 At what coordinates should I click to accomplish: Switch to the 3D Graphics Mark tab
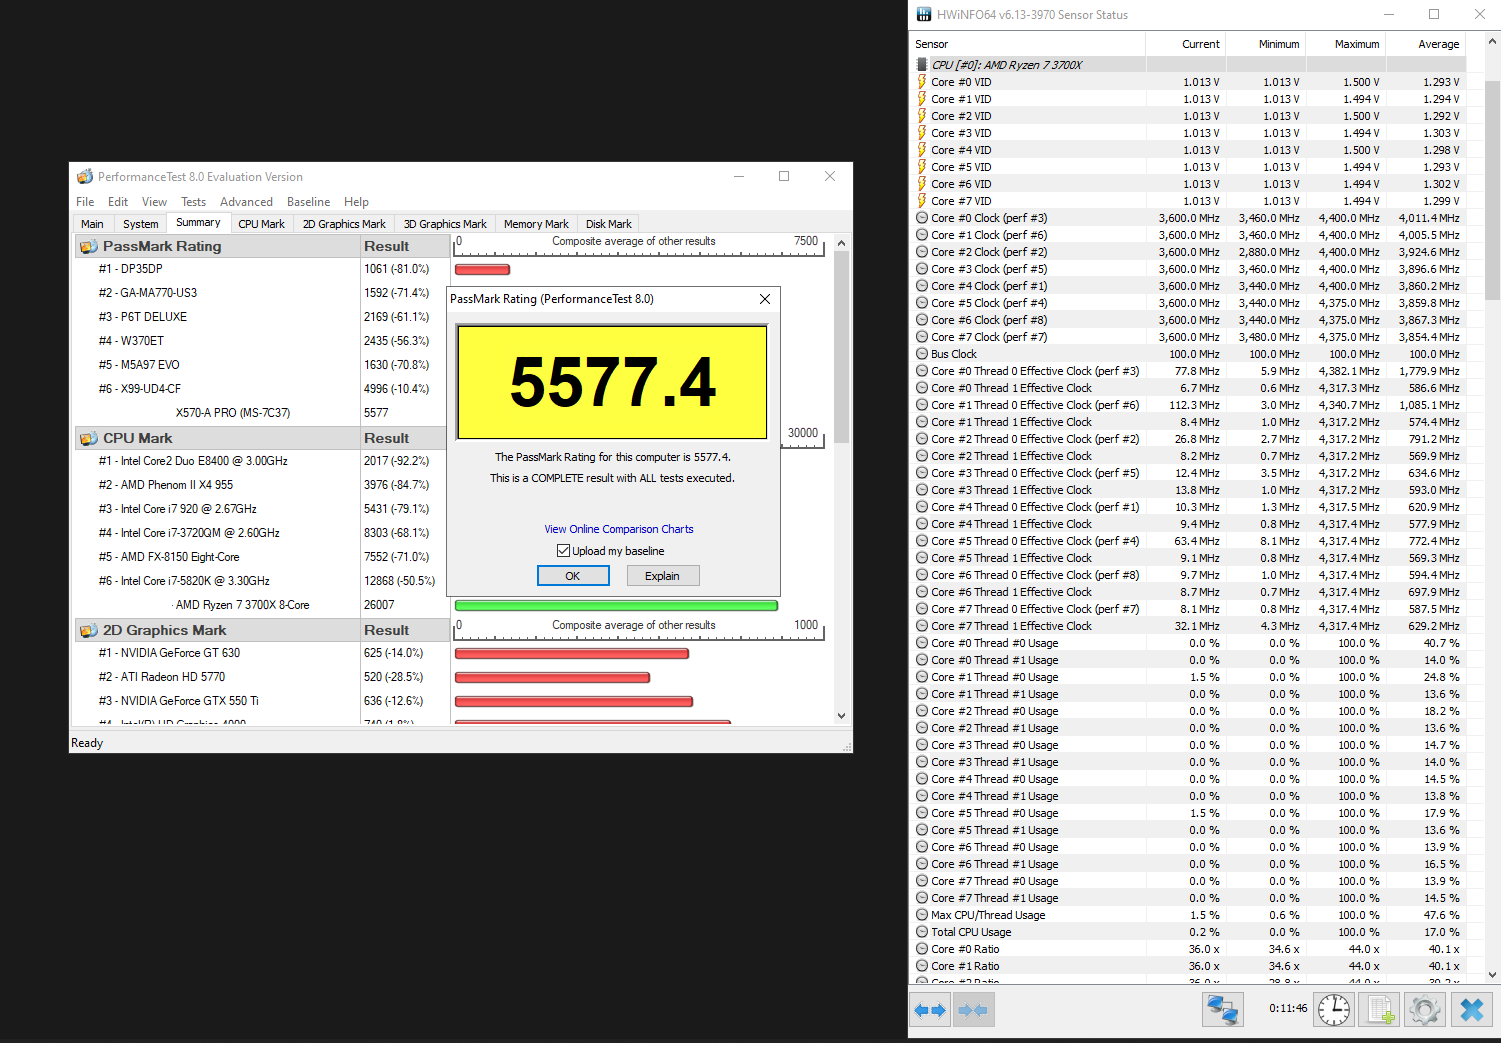pyautogui.click(x=445, y=224)
